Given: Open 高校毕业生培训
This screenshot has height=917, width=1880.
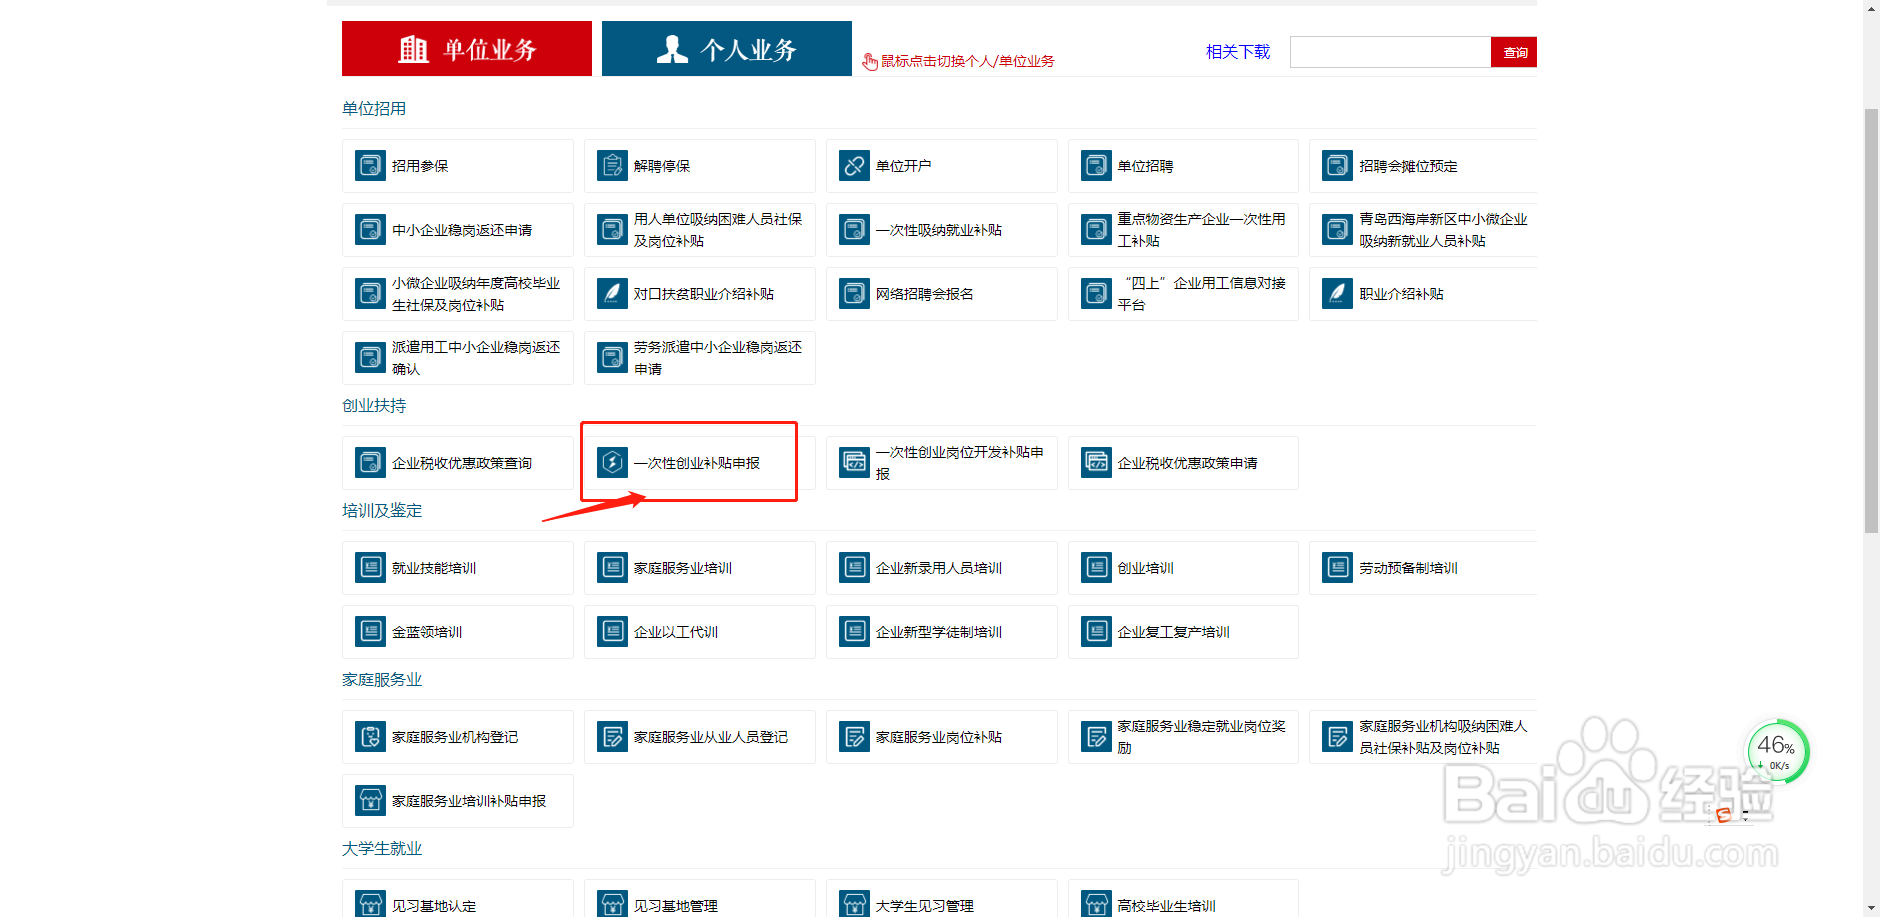Looking at the screenshot, I should click(x=1184, y=900).
